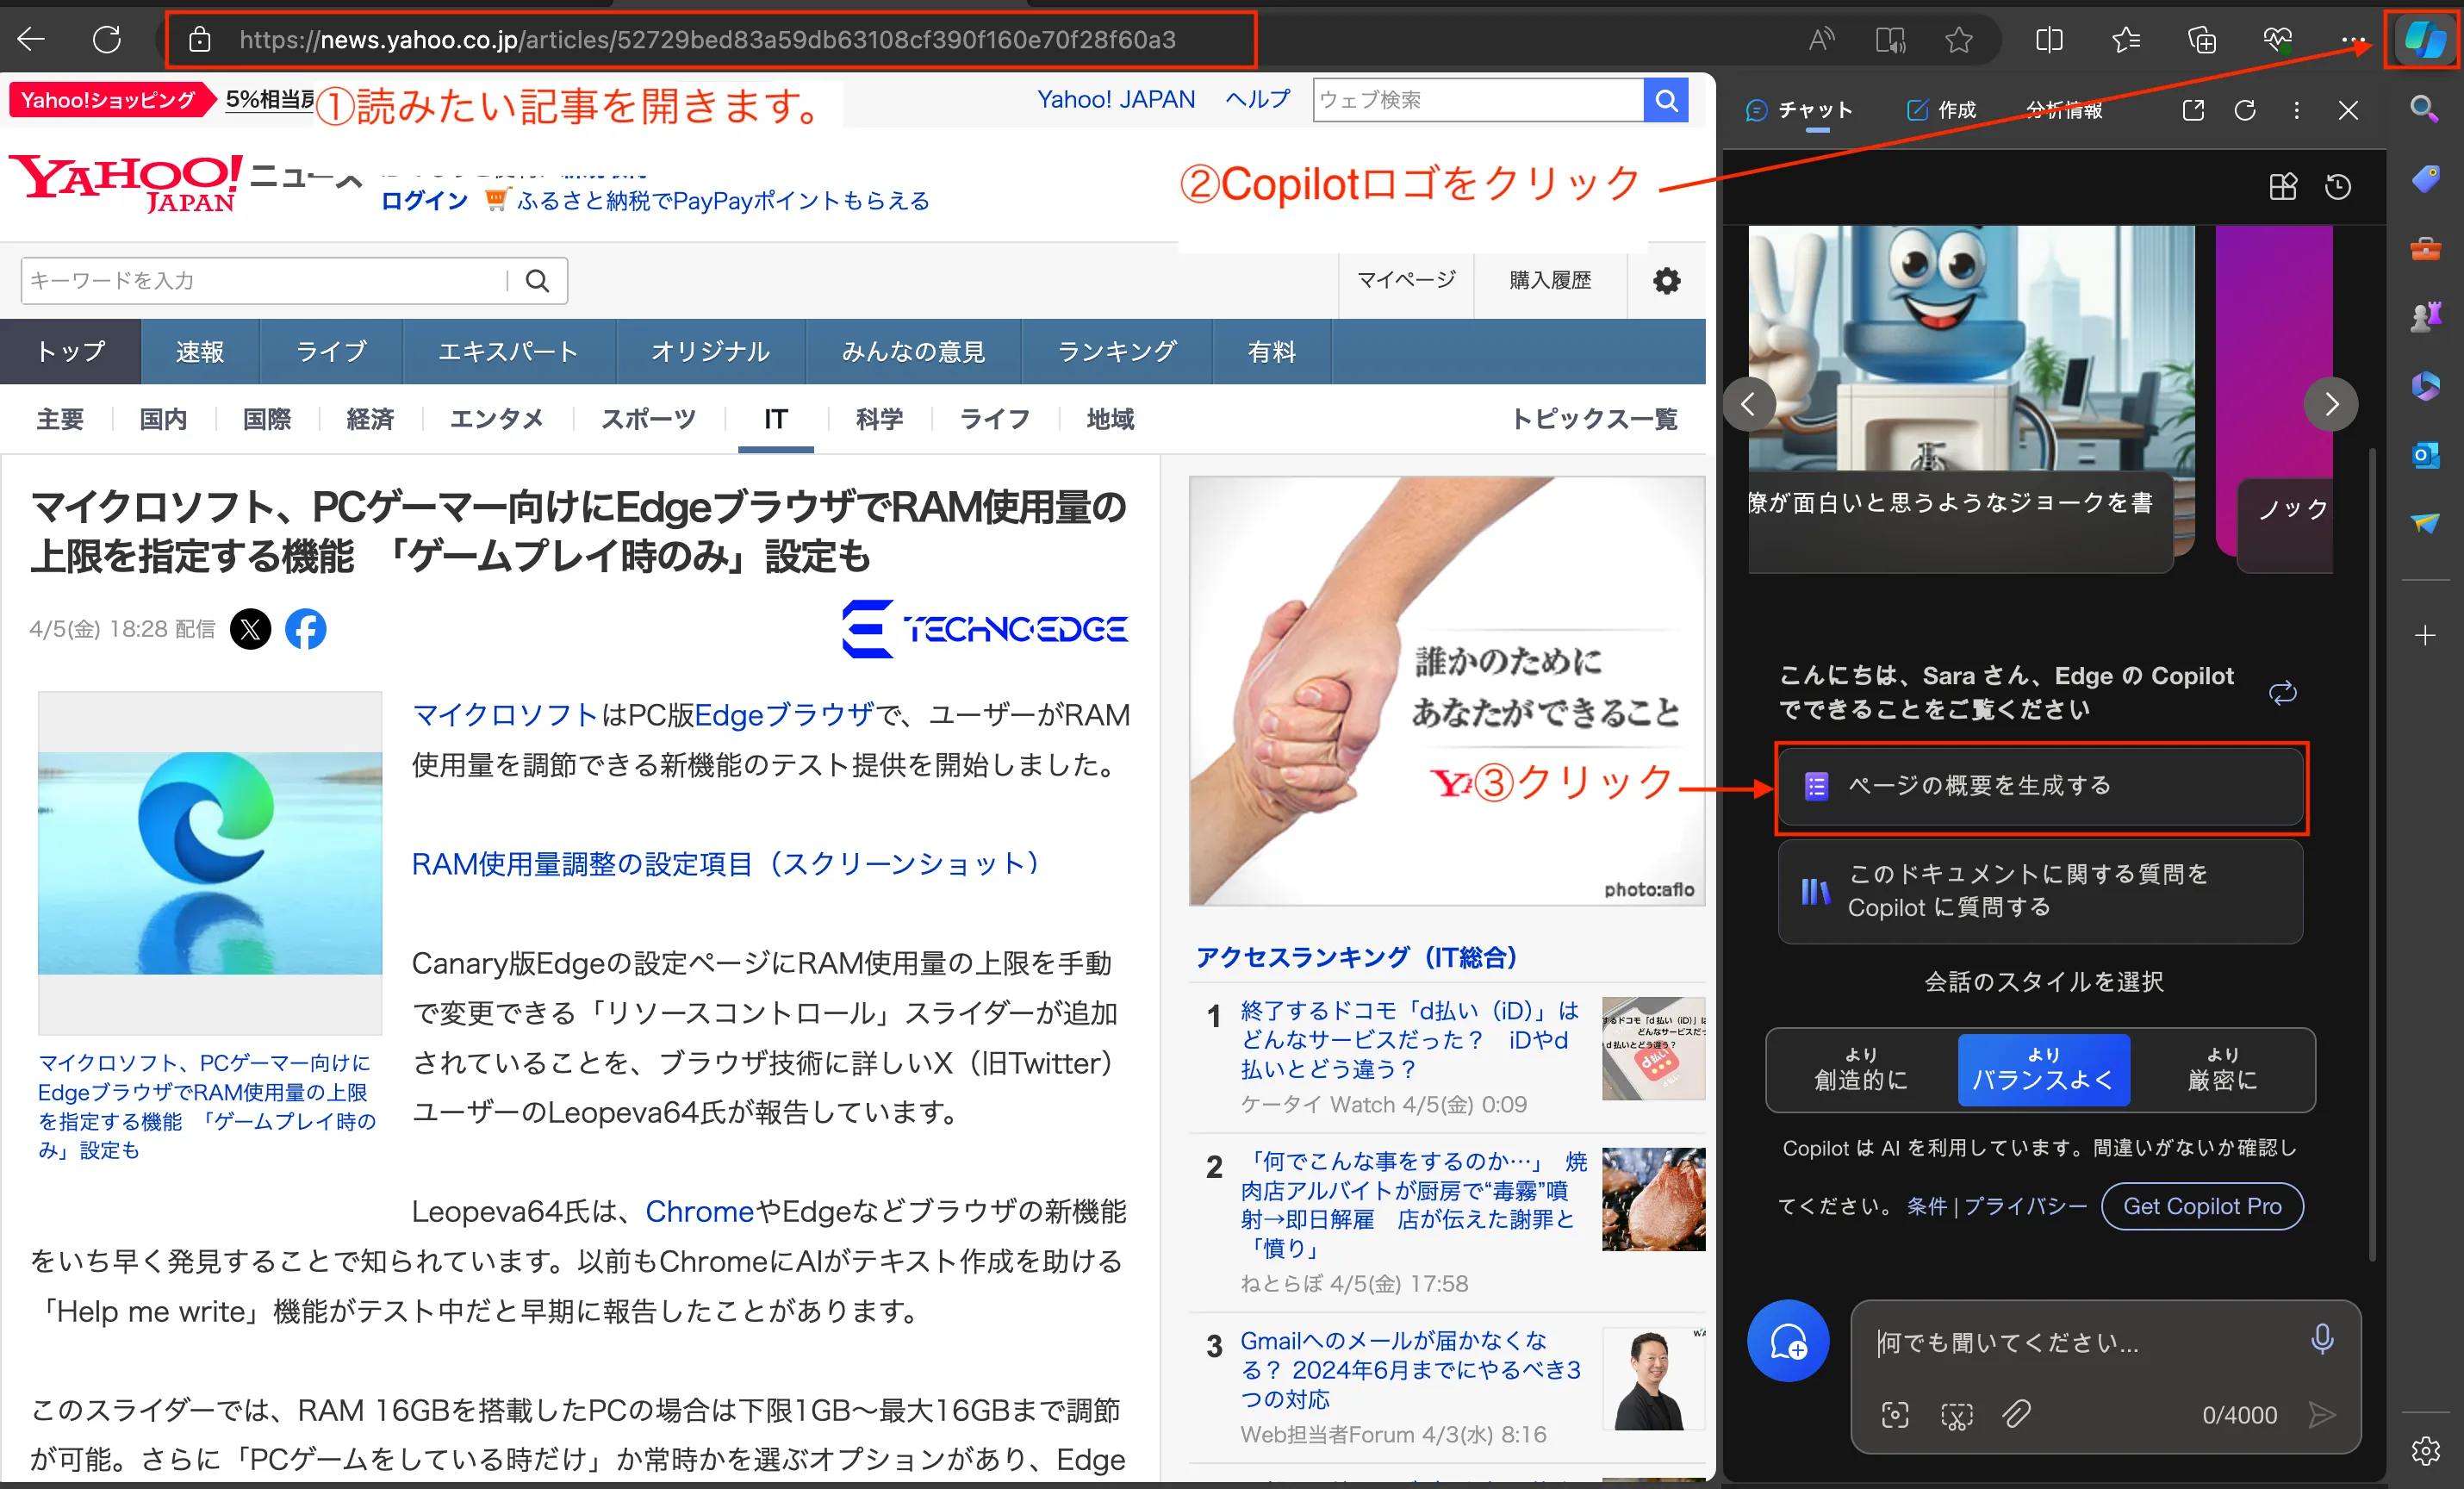The image size is (2464, 1489).
Task: Open the Shopping tag in sidebar
Action: point(2424,179)
